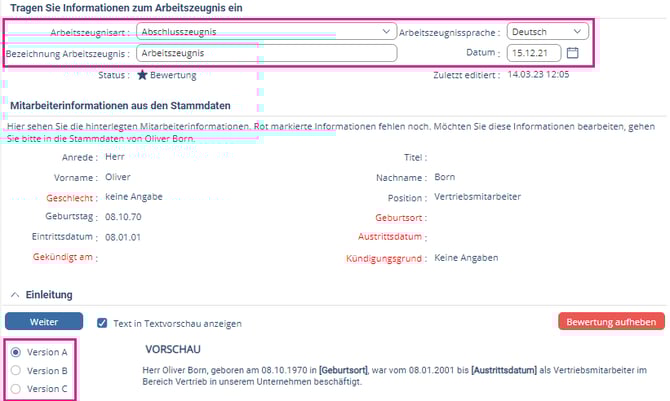Open the Arbeitszeugnissprache dropdown showing Deutsch
670x401 pixels.
click(547, 32)
